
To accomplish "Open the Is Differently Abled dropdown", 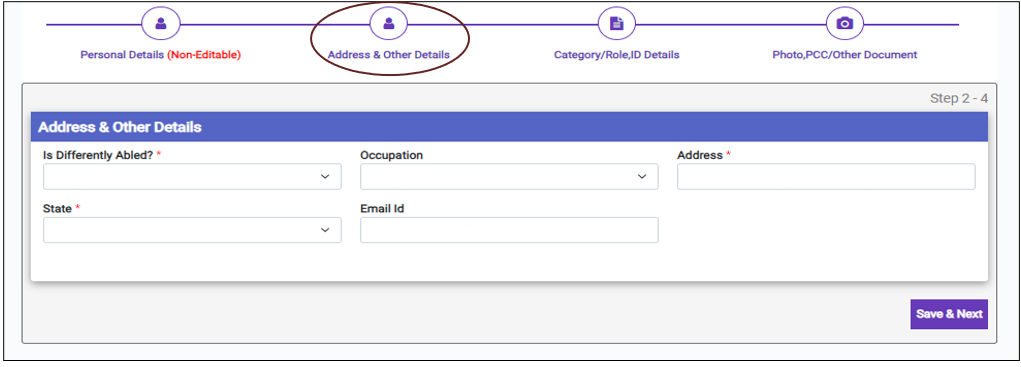I will click(192, 176).
